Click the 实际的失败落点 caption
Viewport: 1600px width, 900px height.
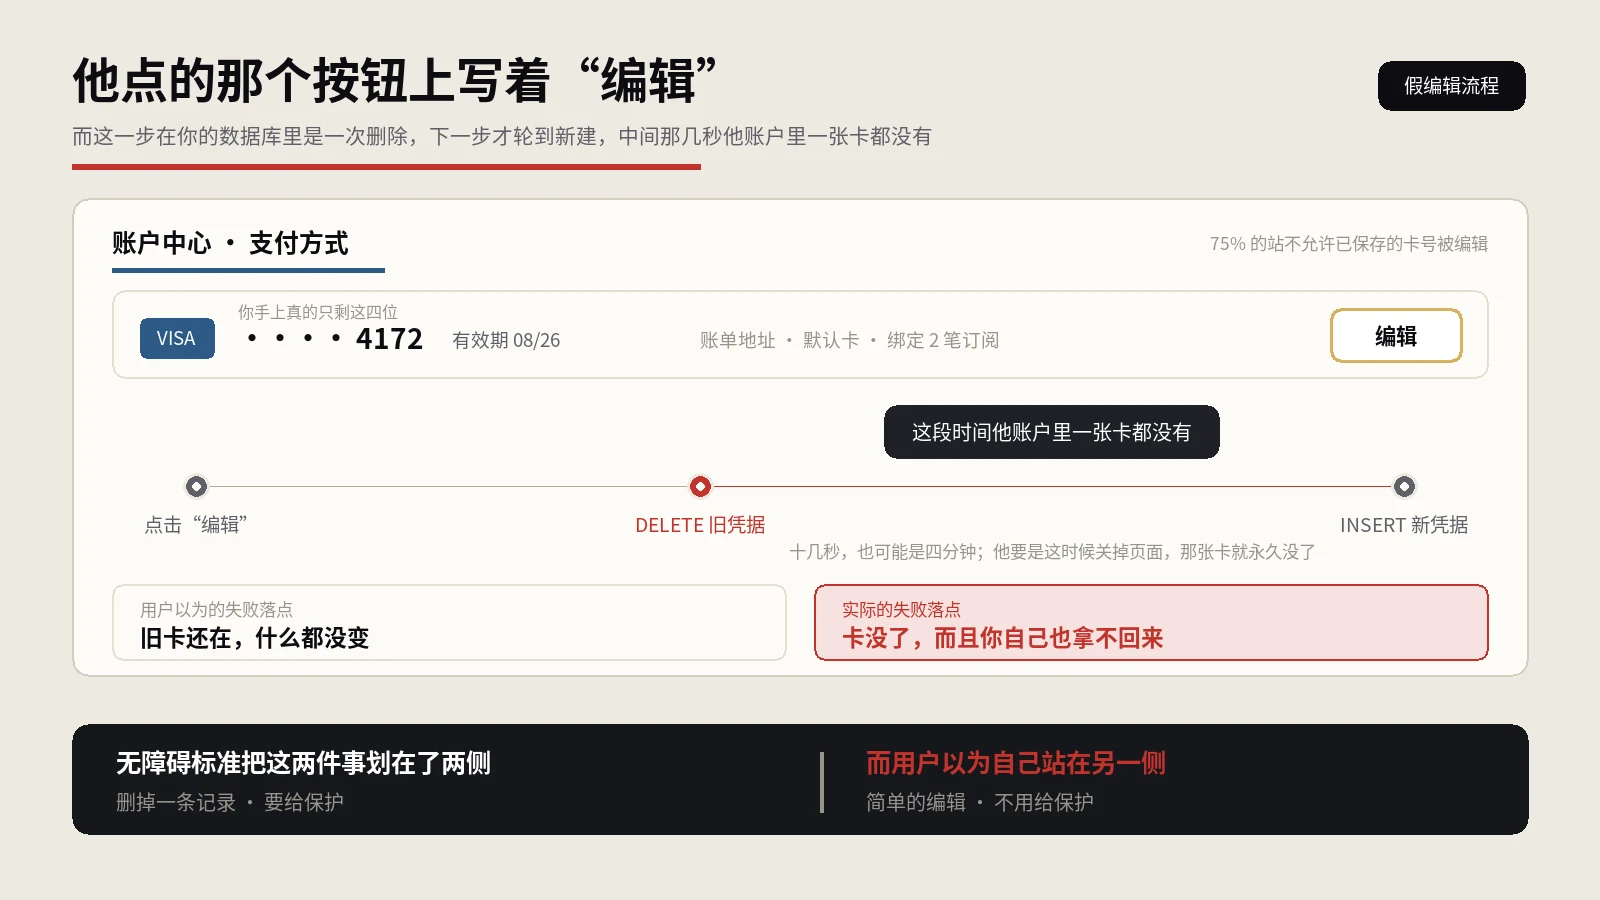(901, 609)
